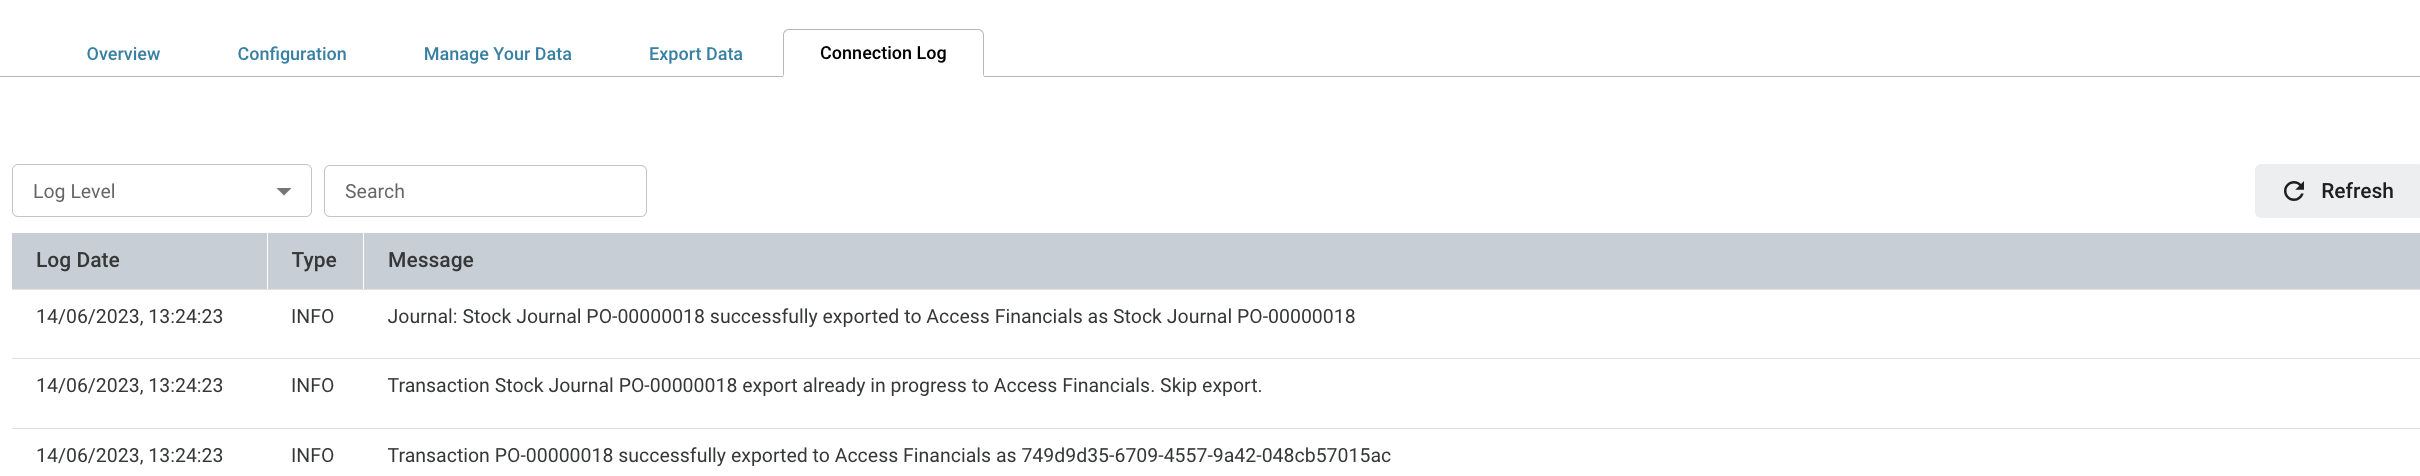The image size is (2420, 476).
Task: Click the first row's log date 14/06/2023, 13:24:23
Action: pyautogui.click(x=130, y=317)
